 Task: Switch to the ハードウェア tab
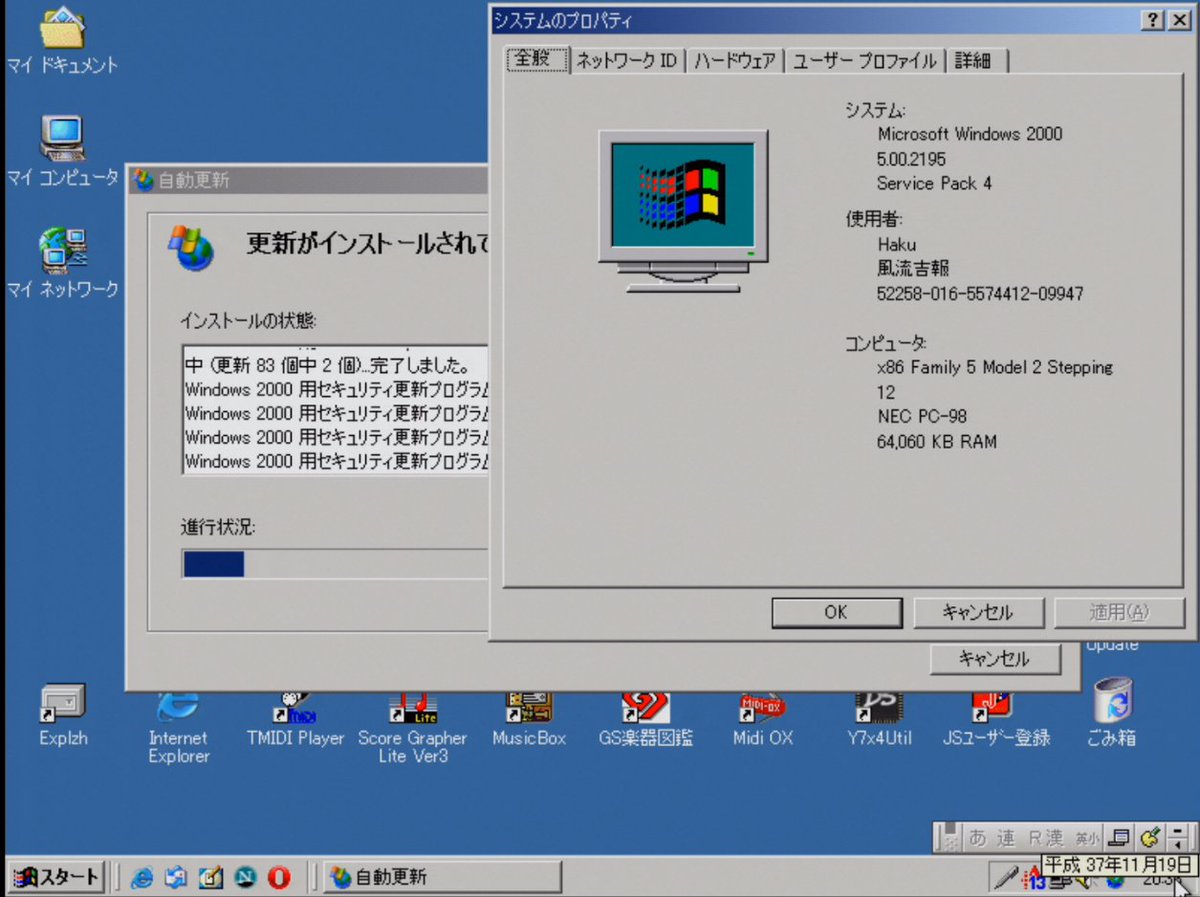735,61
